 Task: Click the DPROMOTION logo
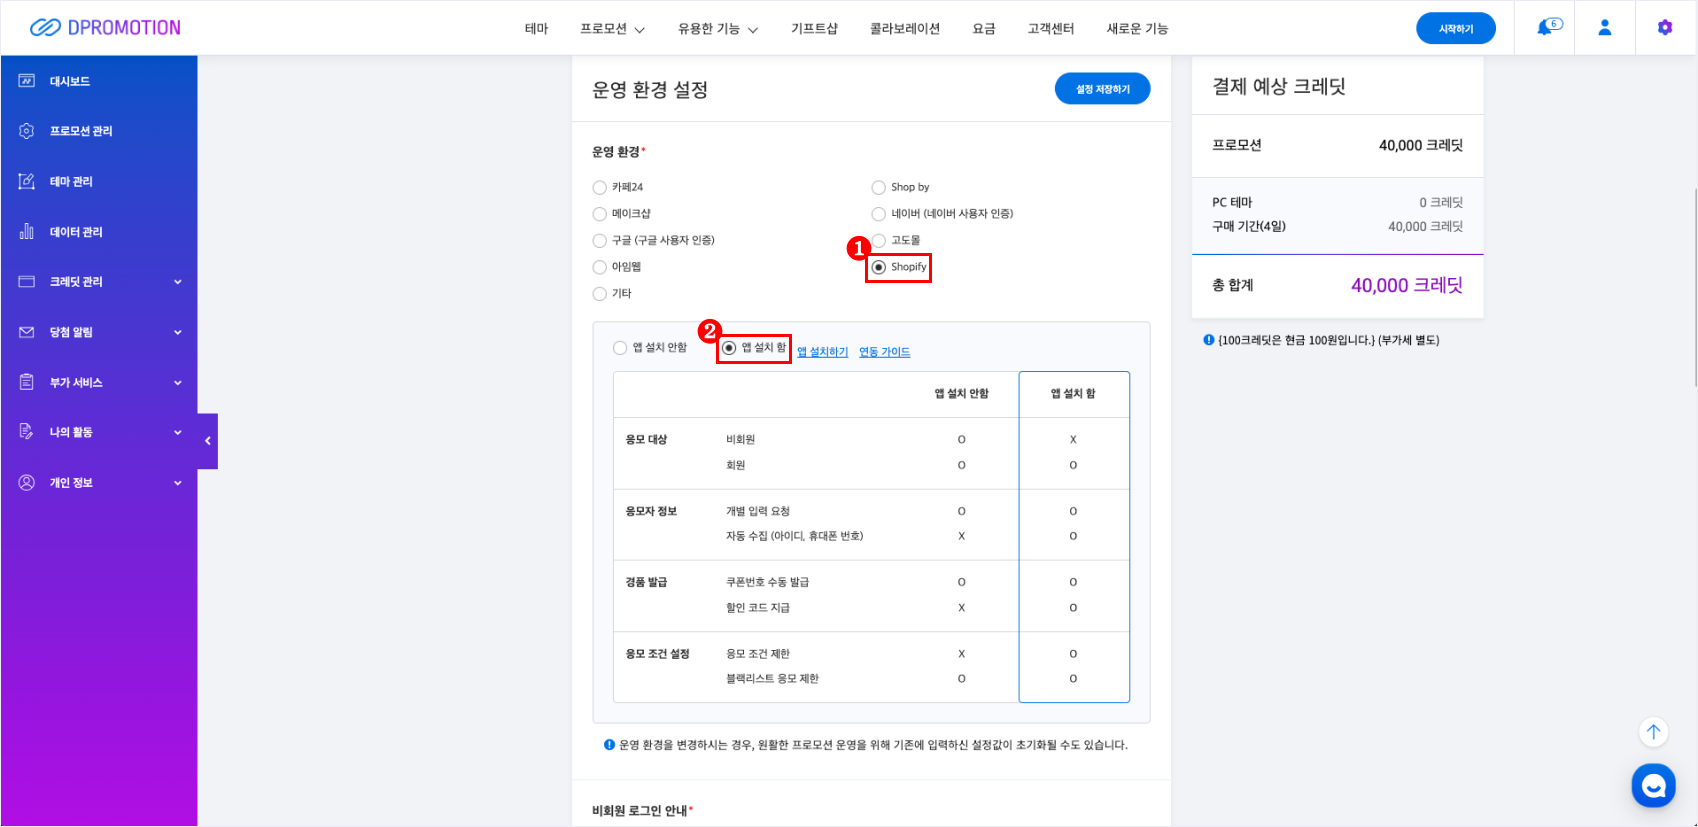pyautogui.click(x=105, y=28)
